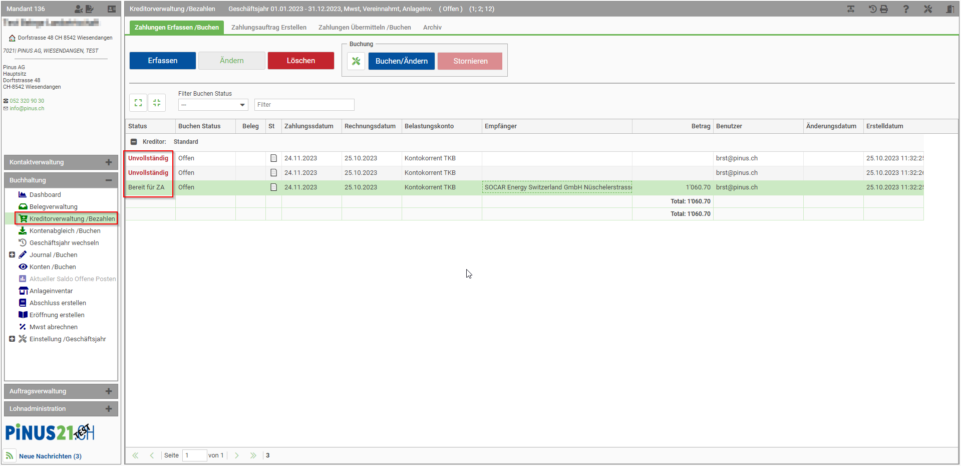Collapse the Buchhaltung section
The height and width of the screenshot is (466, 961).
[108, 180]
